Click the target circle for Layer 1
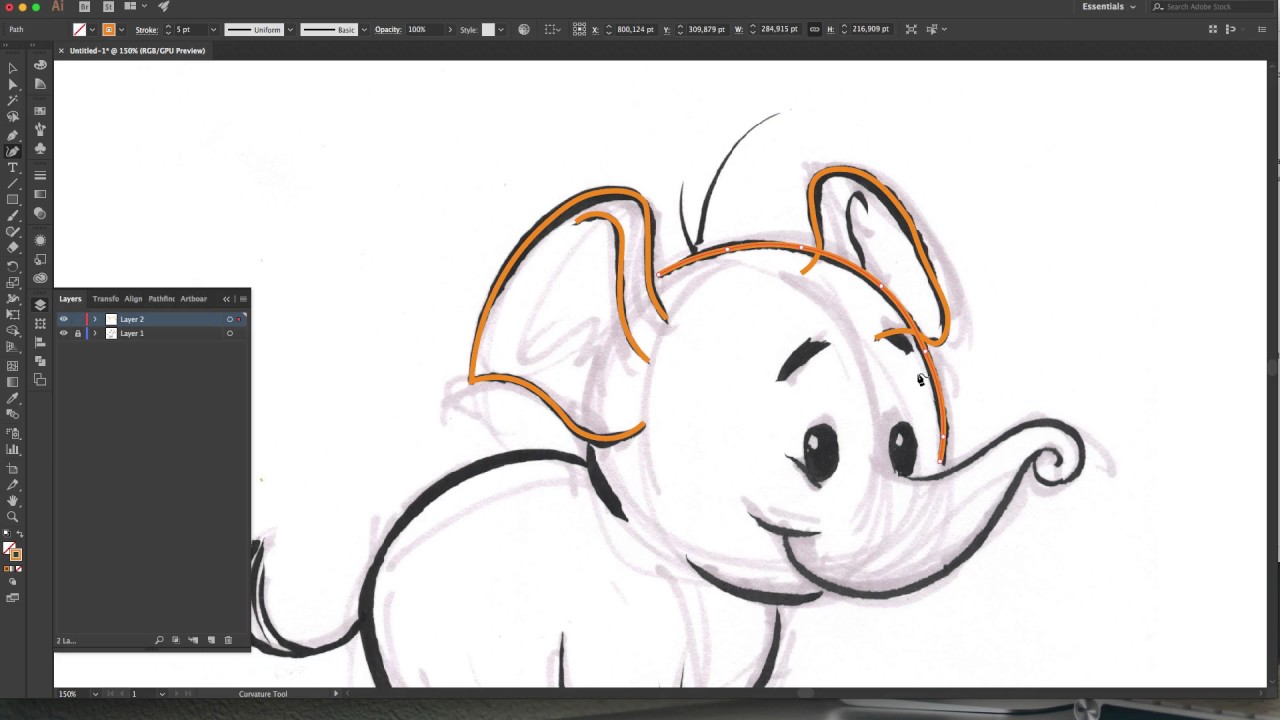Viewport: 1280px width, 720px height. (x=230, y=333)
